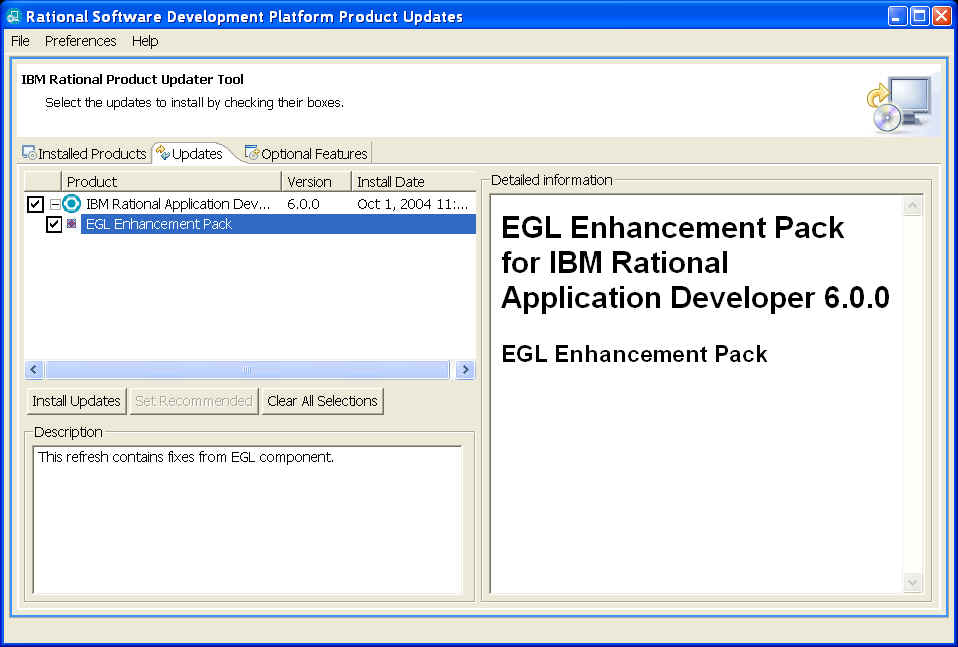Close the Product Updates window
Viewport: 958px width, 647px height.
pyautogui.click(x=942, y=16)
